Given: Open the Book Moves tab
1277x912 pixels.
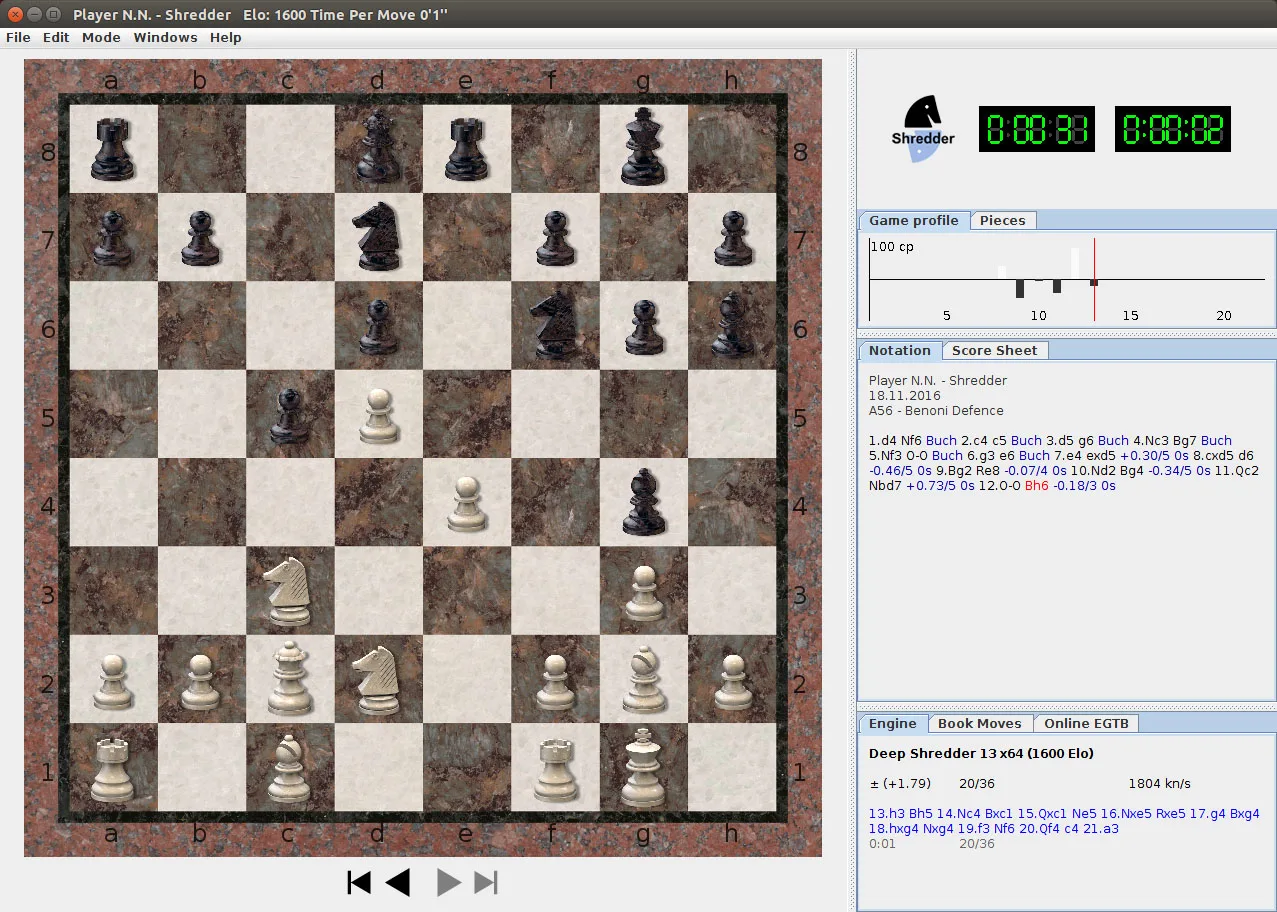Looking at the screenshot, I should 979,724.
